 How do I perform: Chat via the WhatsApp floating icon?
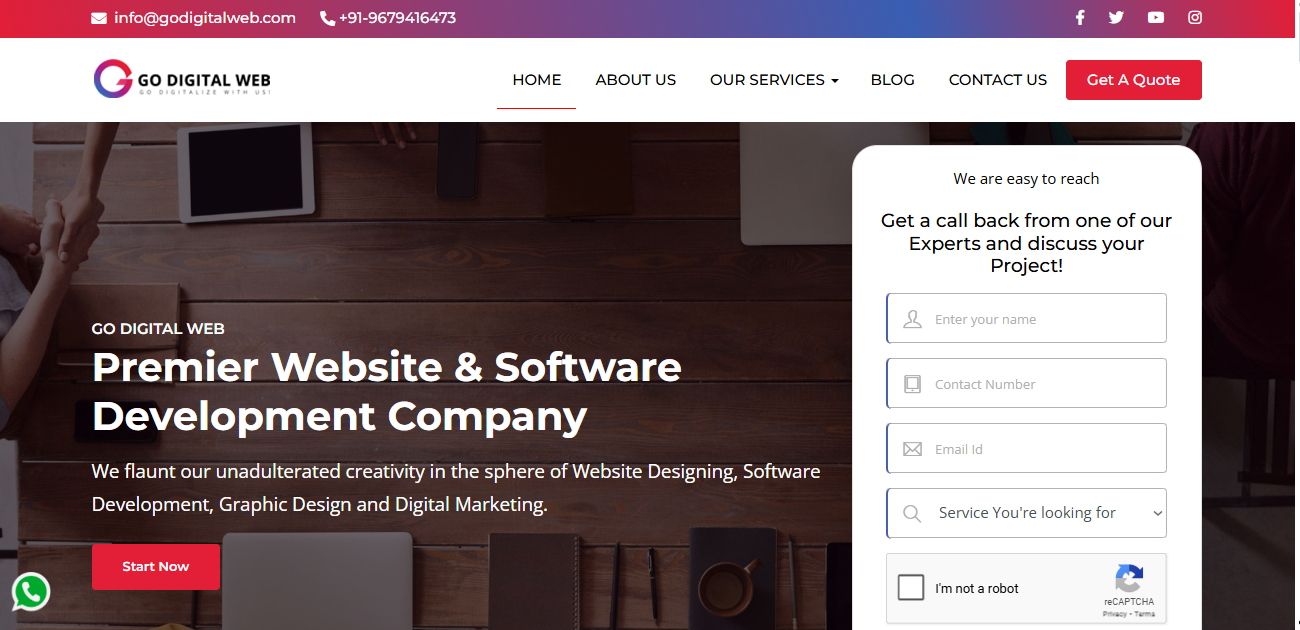pos(31,592)
